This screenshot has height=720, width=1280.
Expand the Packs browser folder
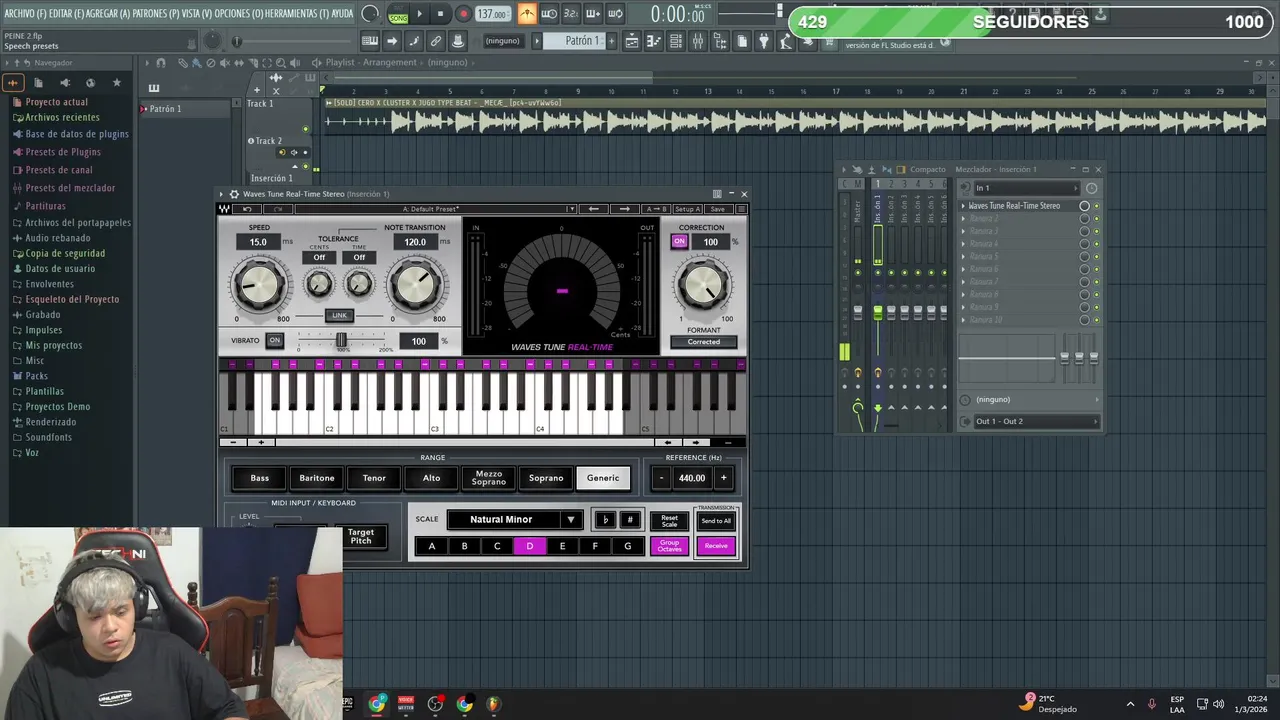coord(36,376)
